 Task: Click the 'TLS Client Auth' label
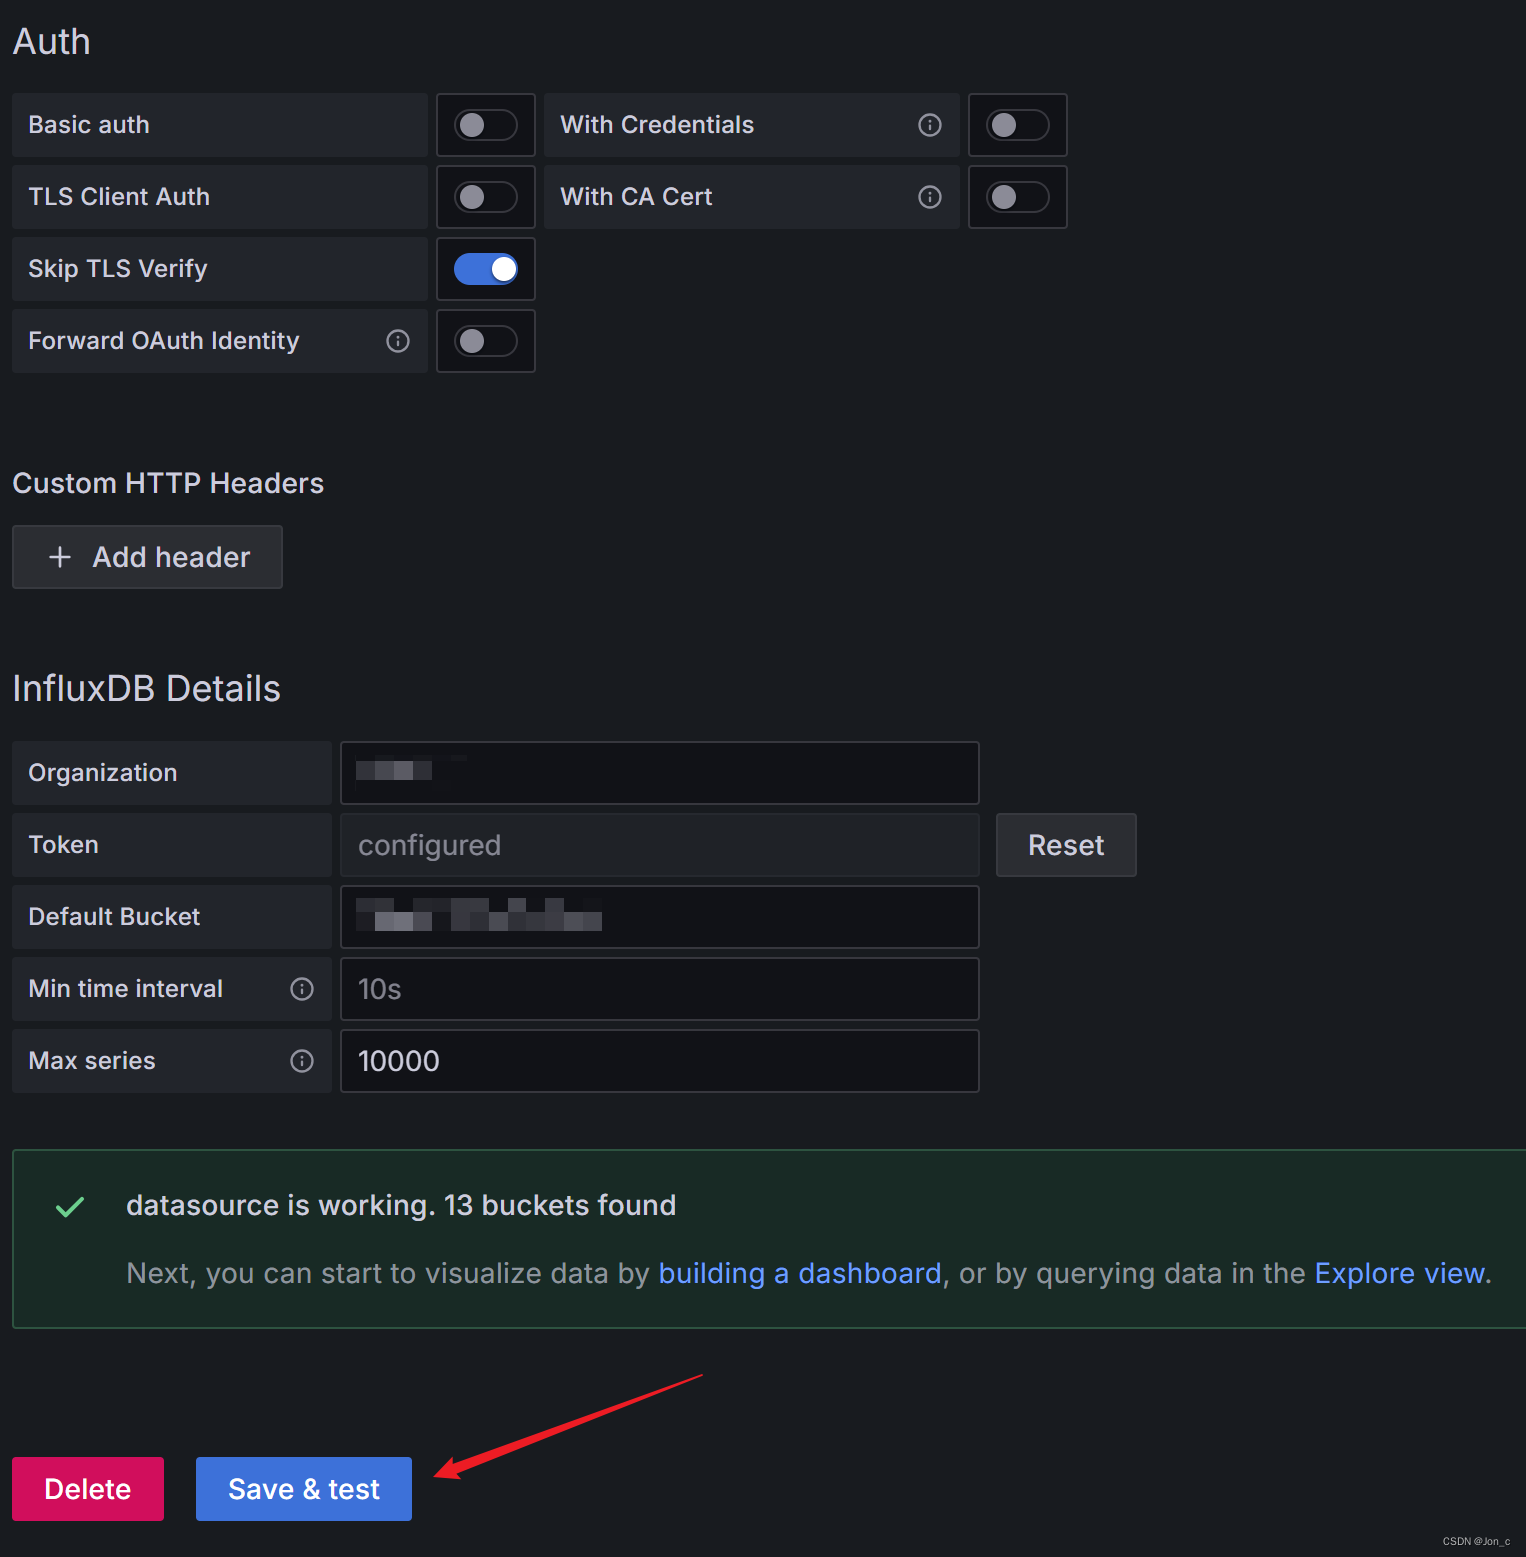click(x=119, y=197)
